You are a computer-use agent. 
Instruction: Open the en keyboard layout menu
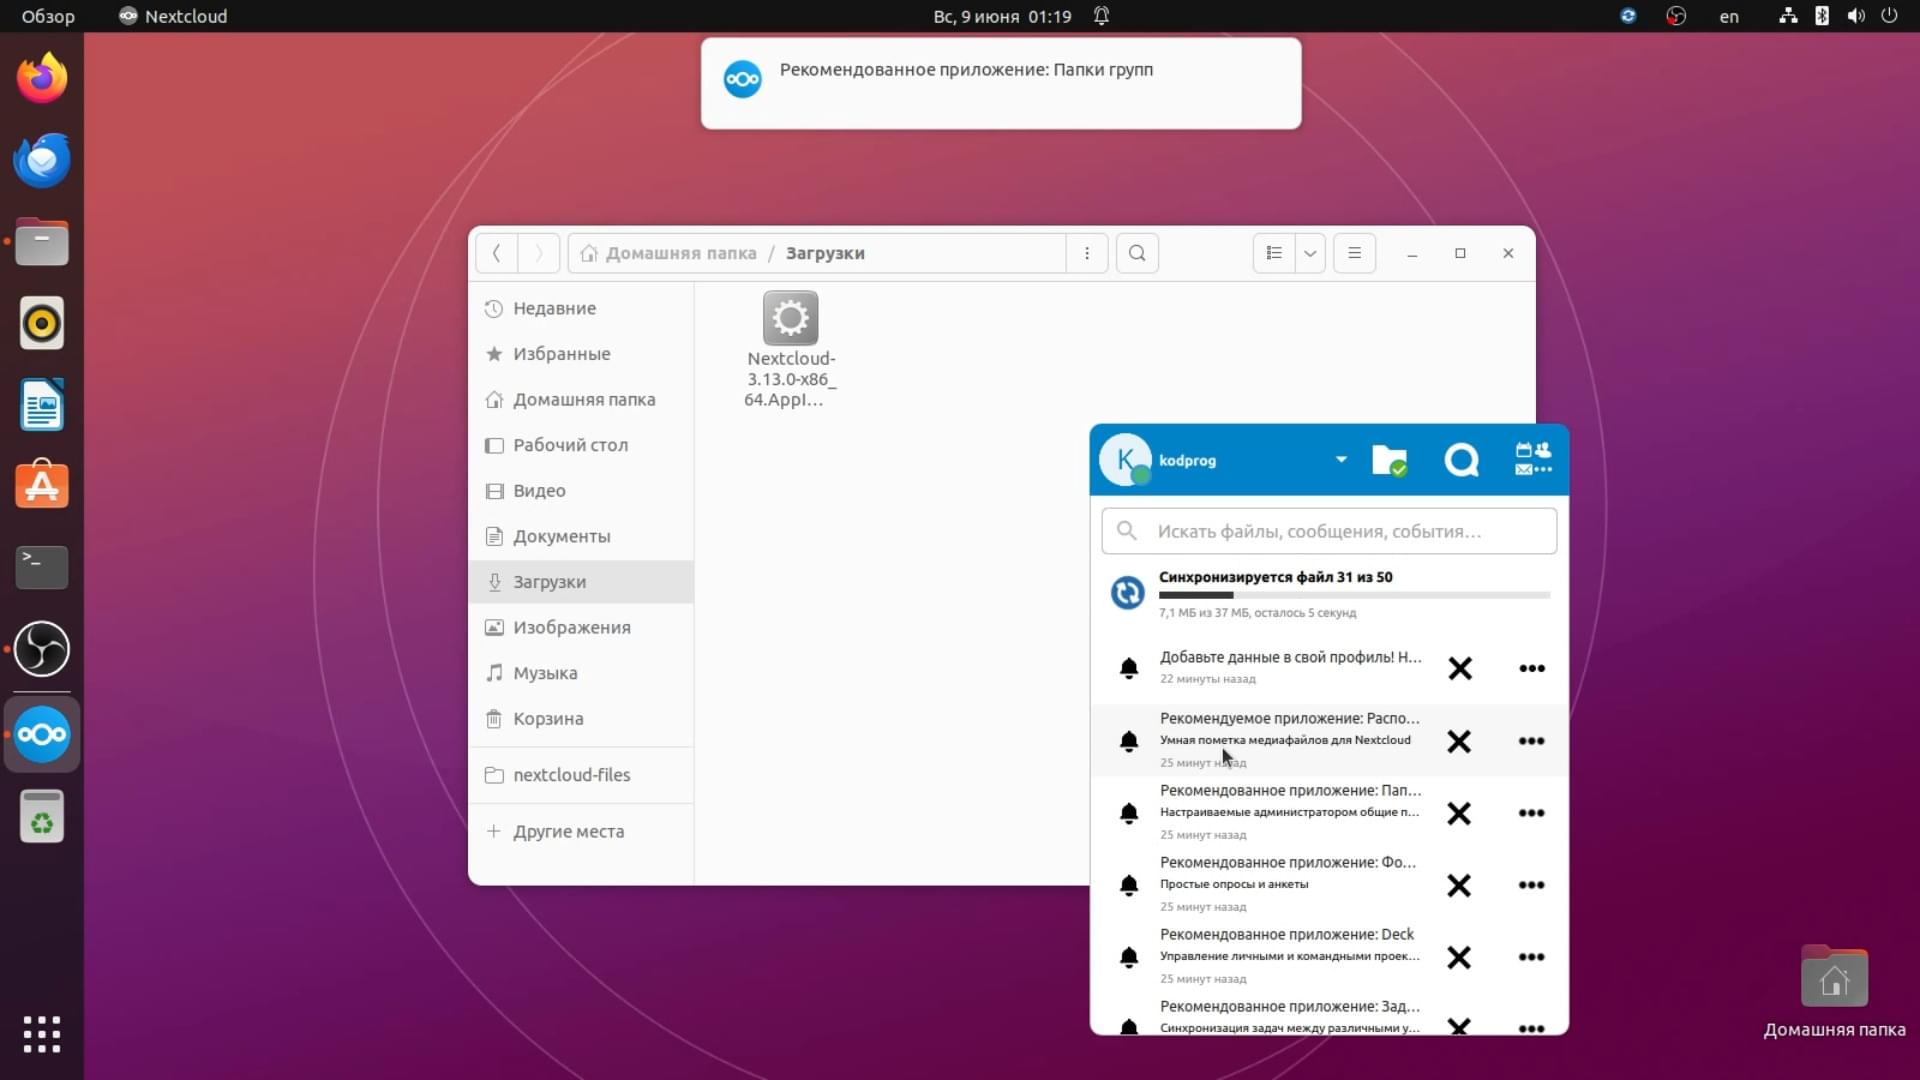(1729, 16)
